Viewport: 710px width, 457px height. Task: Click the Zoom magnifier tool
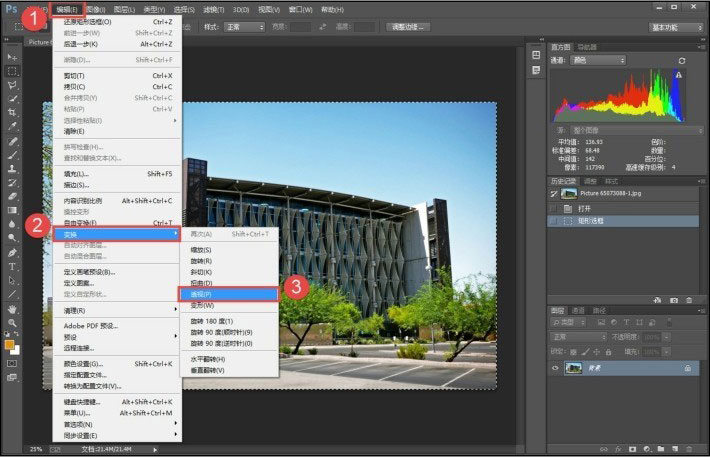pyautogui.click(x=12, y=323)
